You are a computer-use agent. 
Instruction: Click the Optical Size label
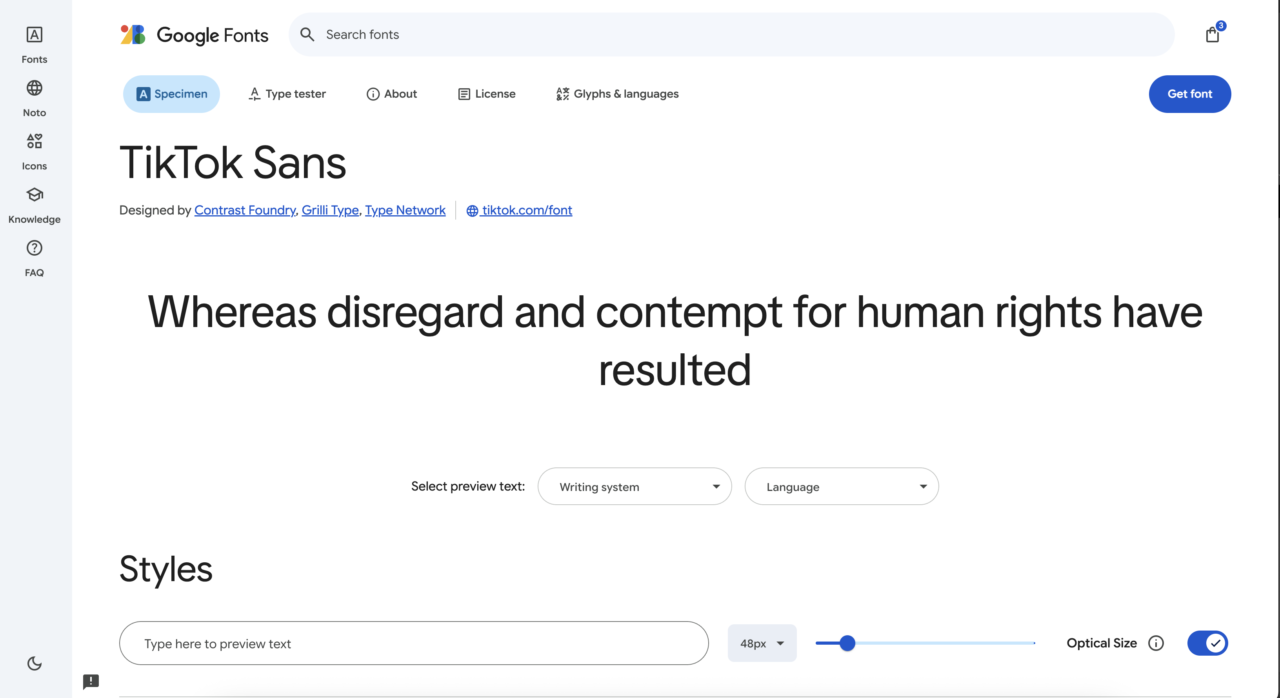pyautogui.click(x=1102, y=643)
